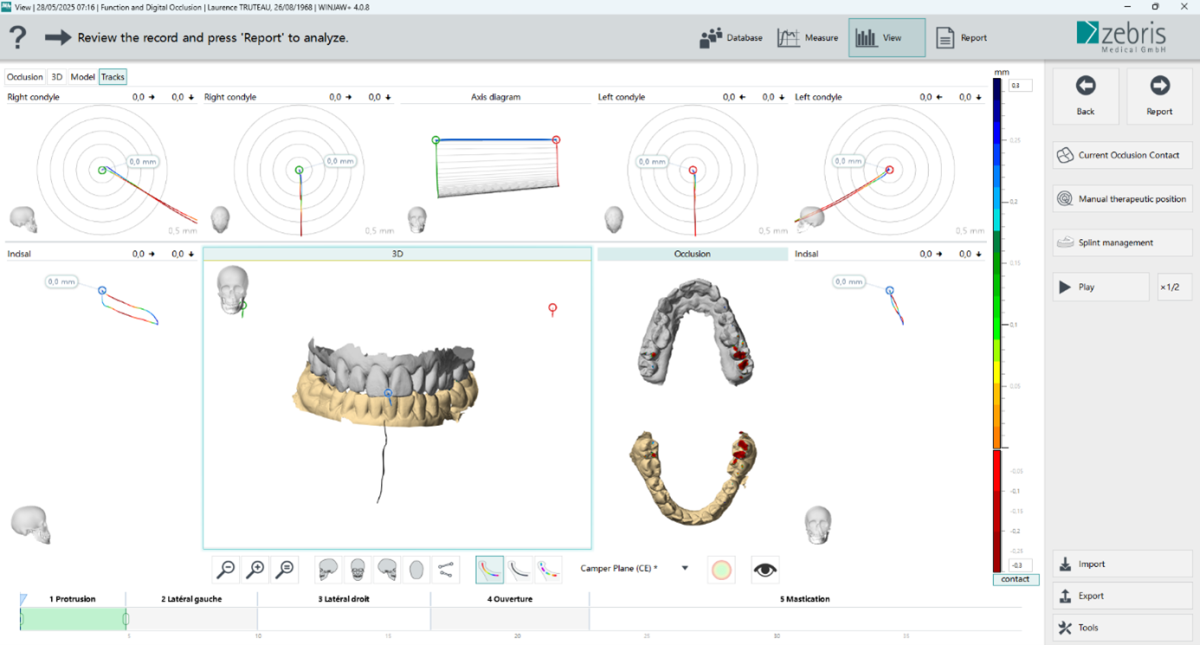
Task: Toggle the eye visibility icon
Action: (x=766, y=569)
